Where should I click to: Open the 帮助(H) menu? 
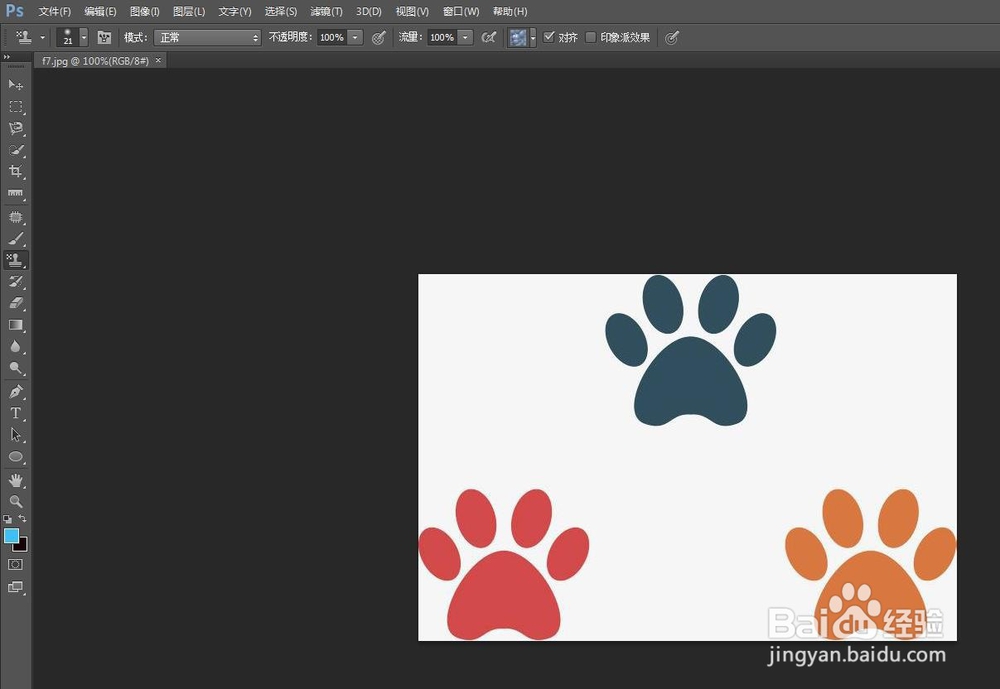[510, 11]
